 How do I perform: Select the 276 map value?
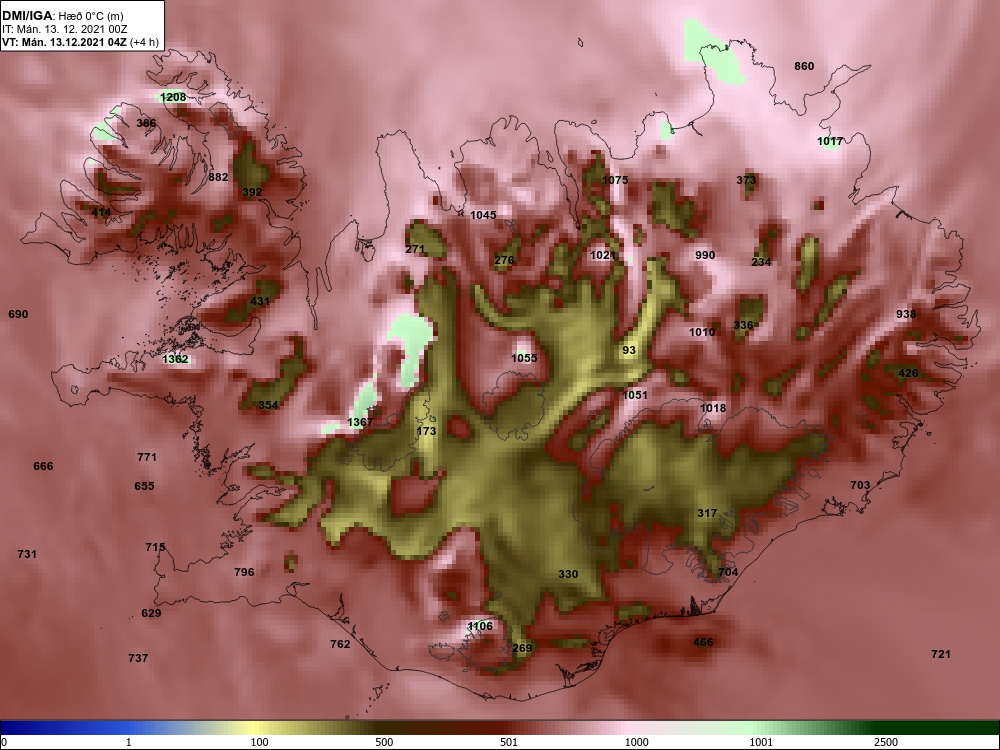[x=504, y=260]
